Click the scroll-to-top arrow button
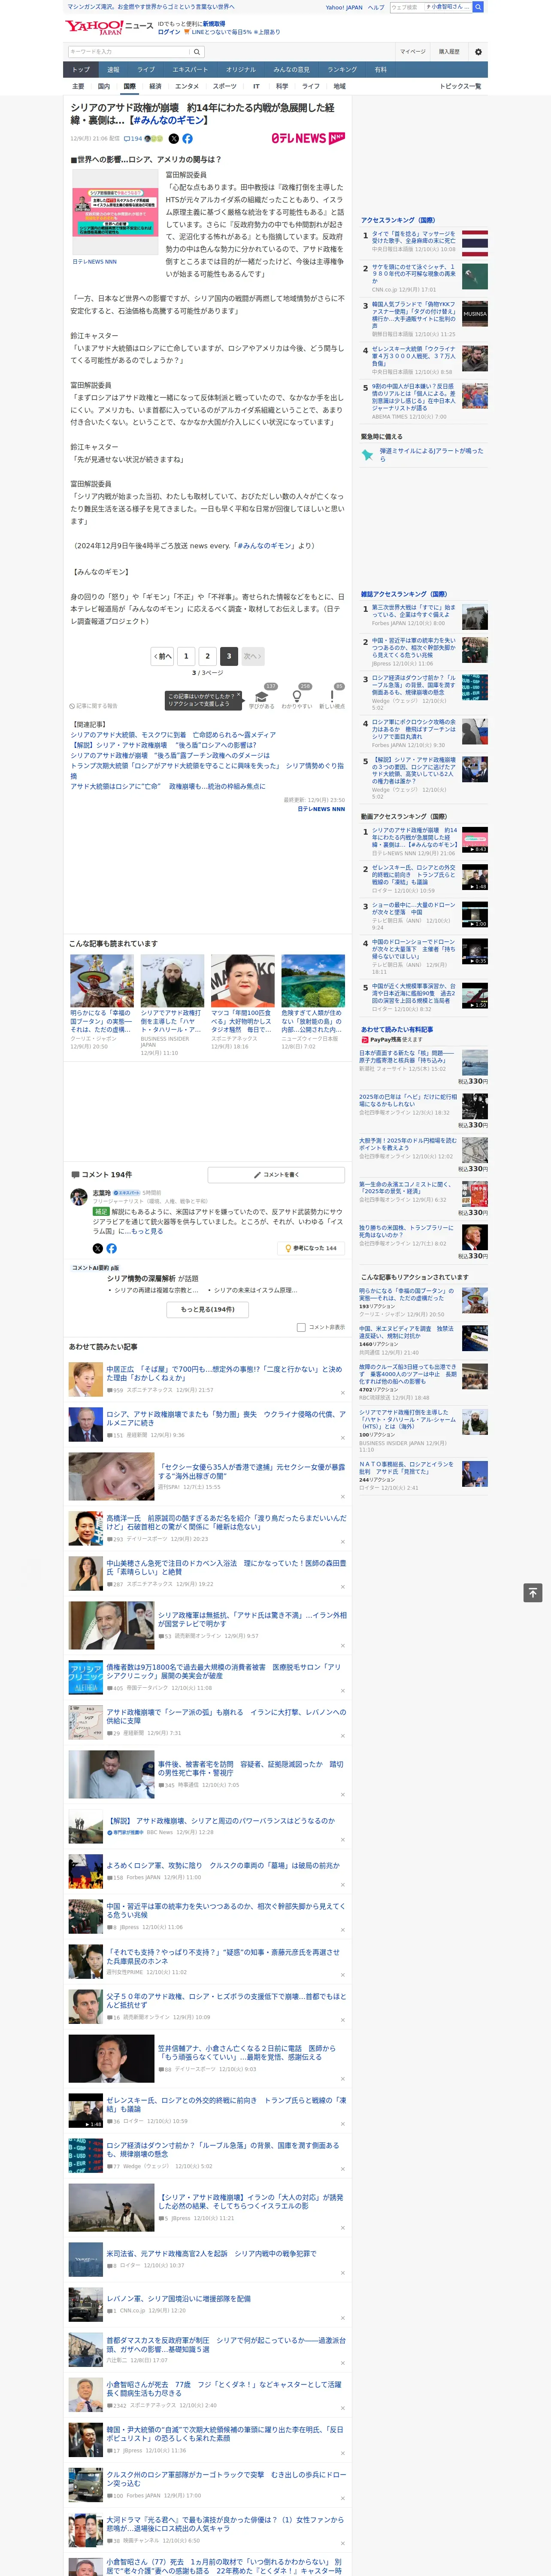551x2576 pixels. (x=533, y=1592)
